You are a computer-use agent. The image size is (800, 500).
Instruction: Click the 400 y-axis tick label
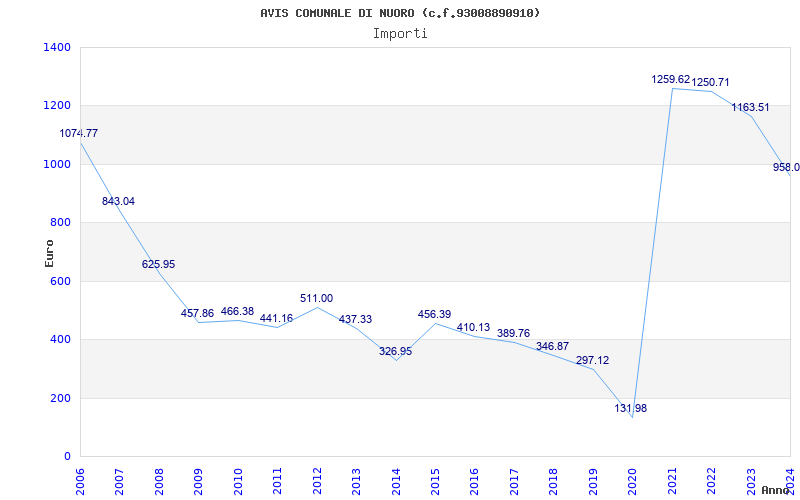63,339
